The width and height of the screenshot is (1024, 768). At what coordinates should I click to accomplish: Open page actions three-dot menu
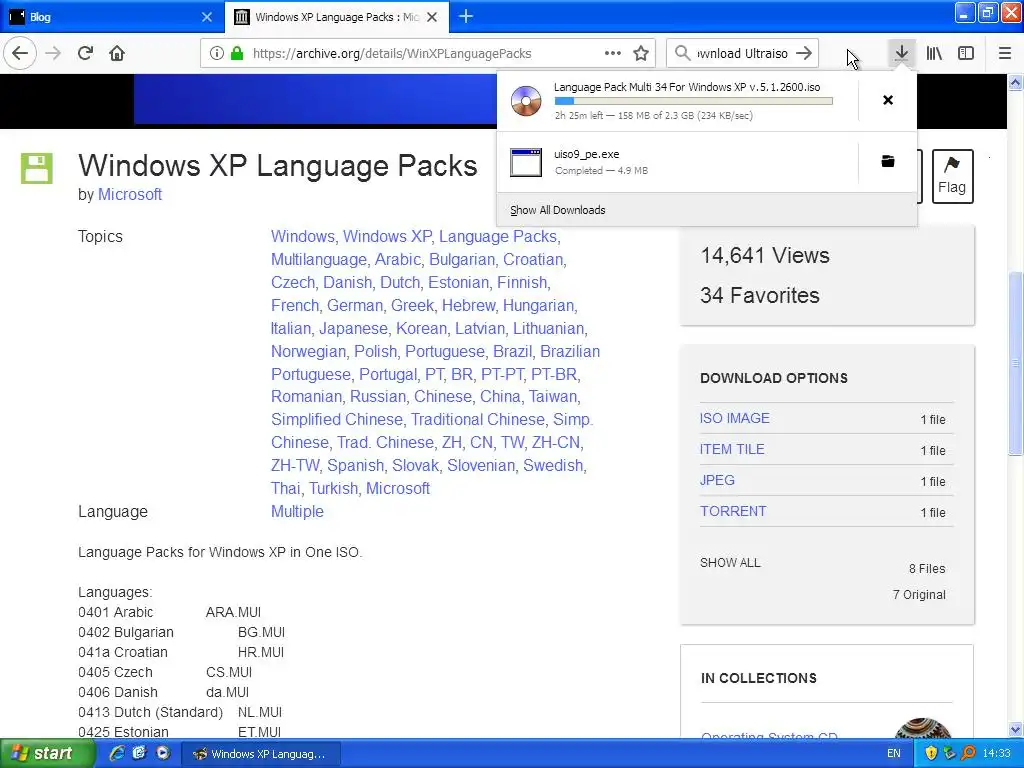point(613,53)
